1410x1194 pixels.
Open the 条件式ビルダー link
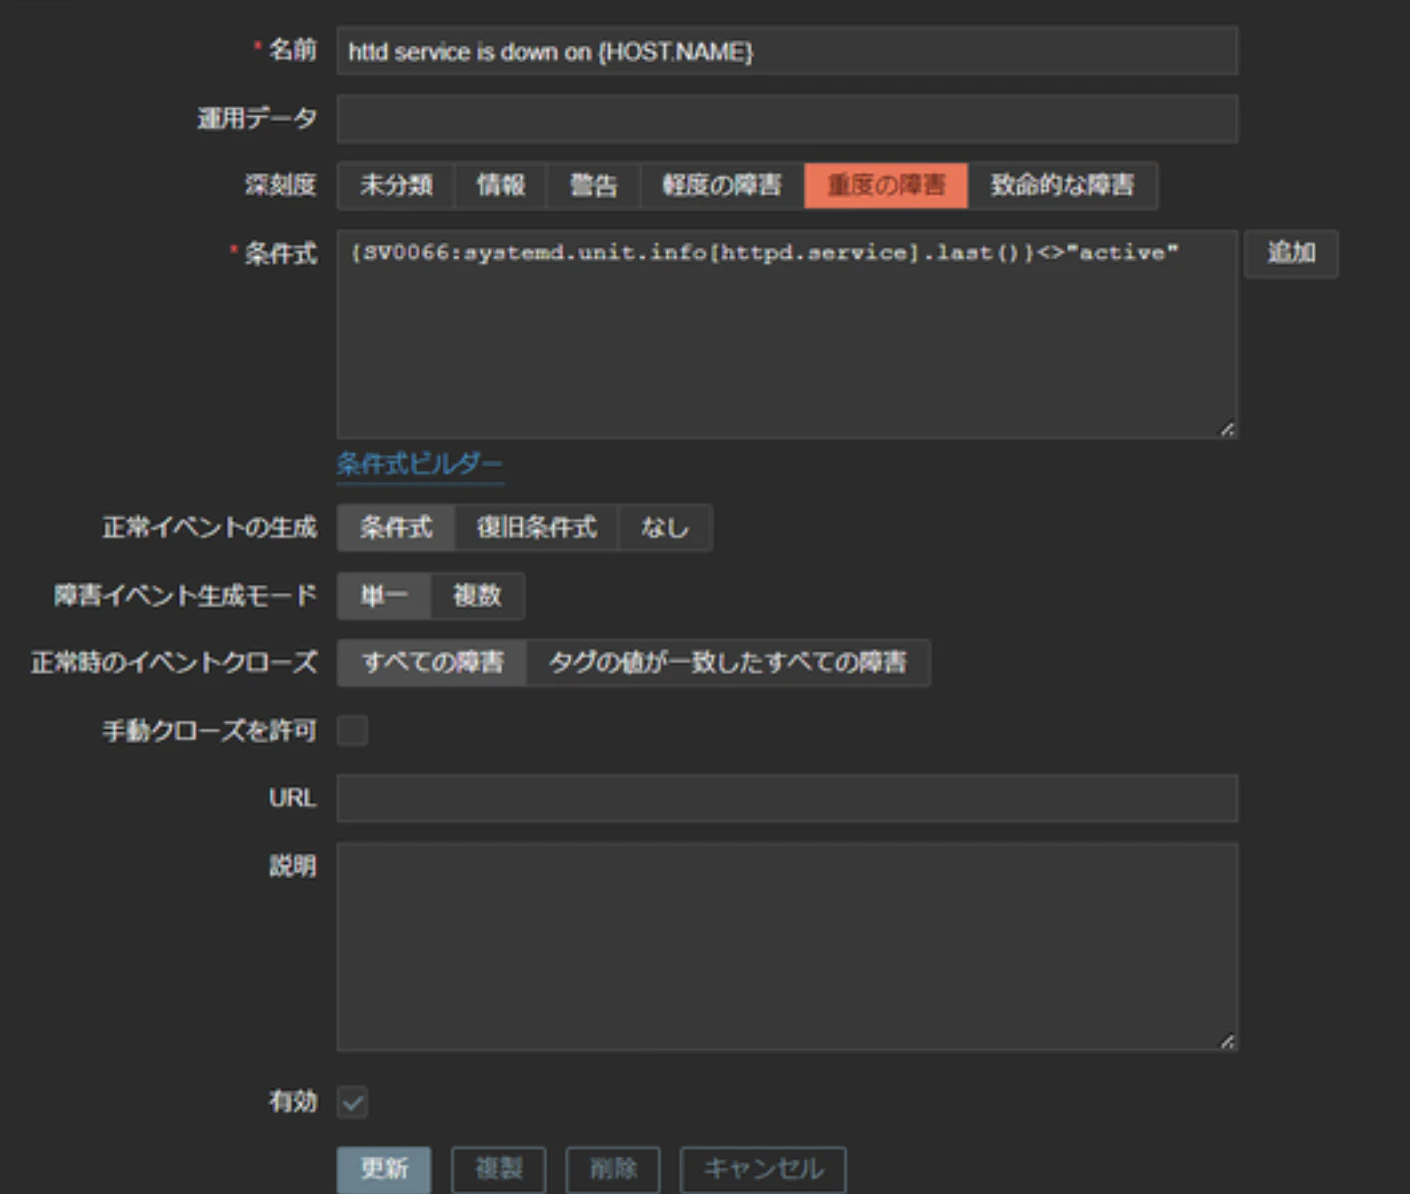click(x=418, y=463)
